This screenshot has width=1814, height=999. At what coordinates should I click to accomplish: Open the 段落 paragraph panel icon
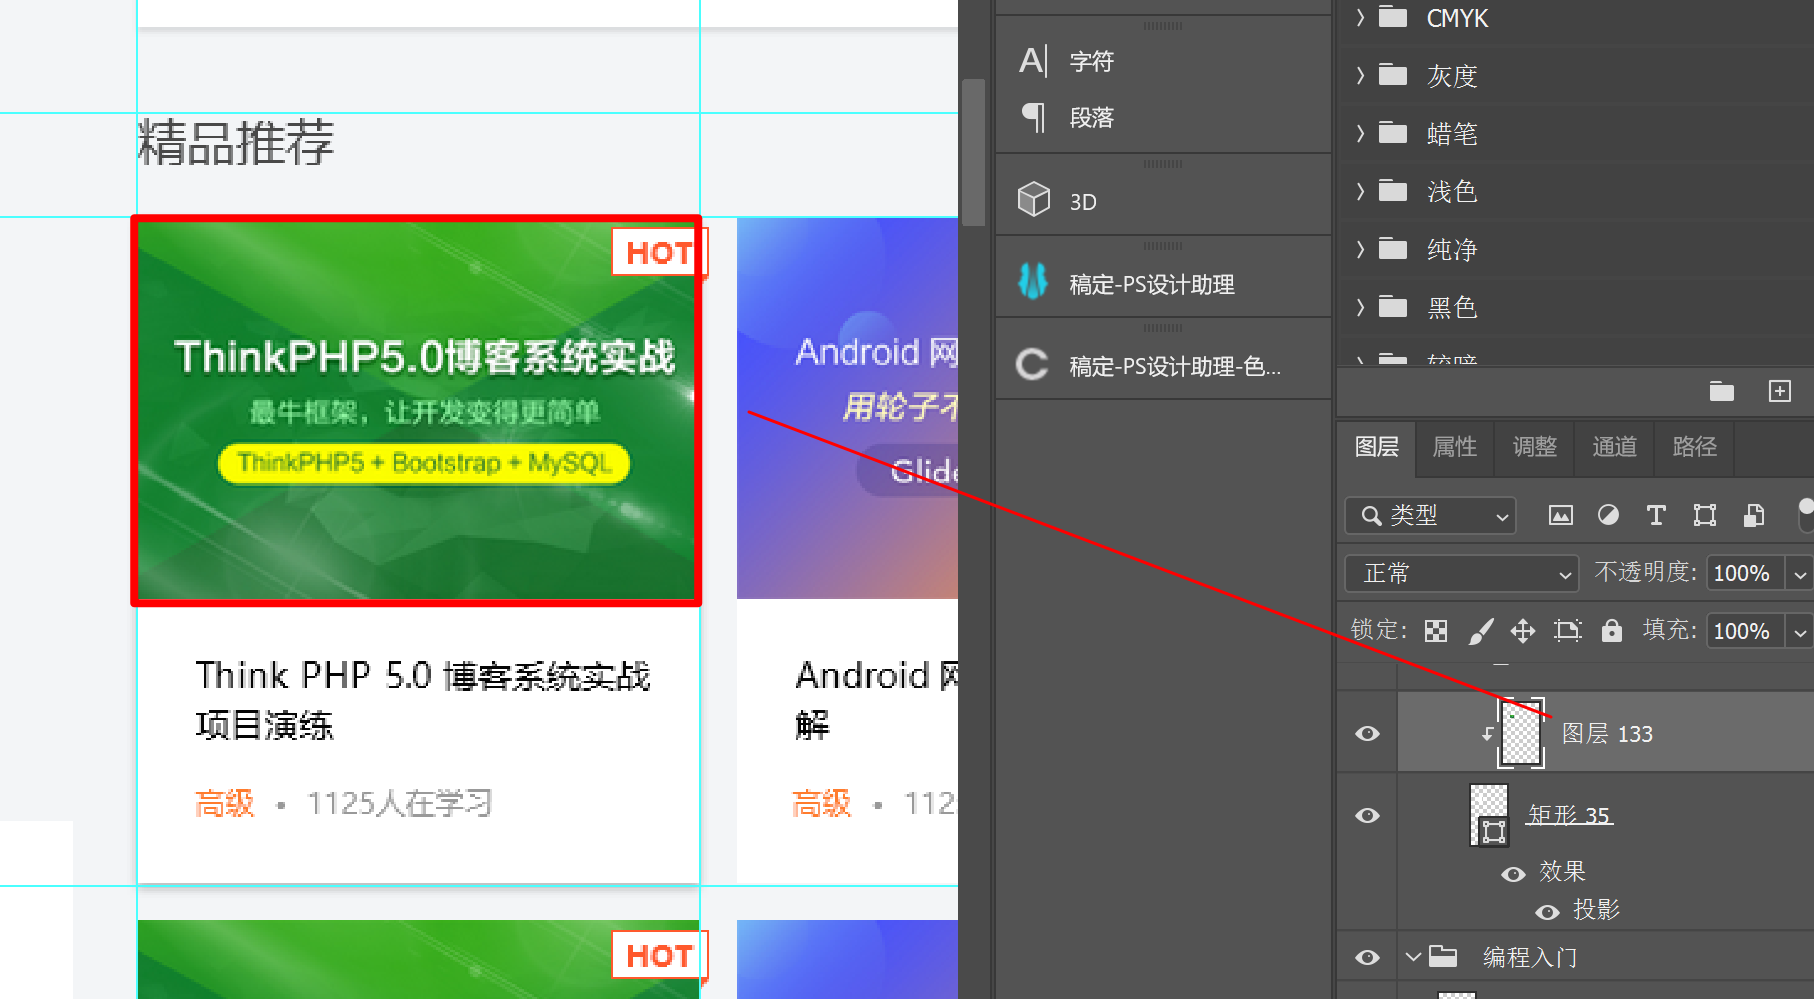(1033, 118)
